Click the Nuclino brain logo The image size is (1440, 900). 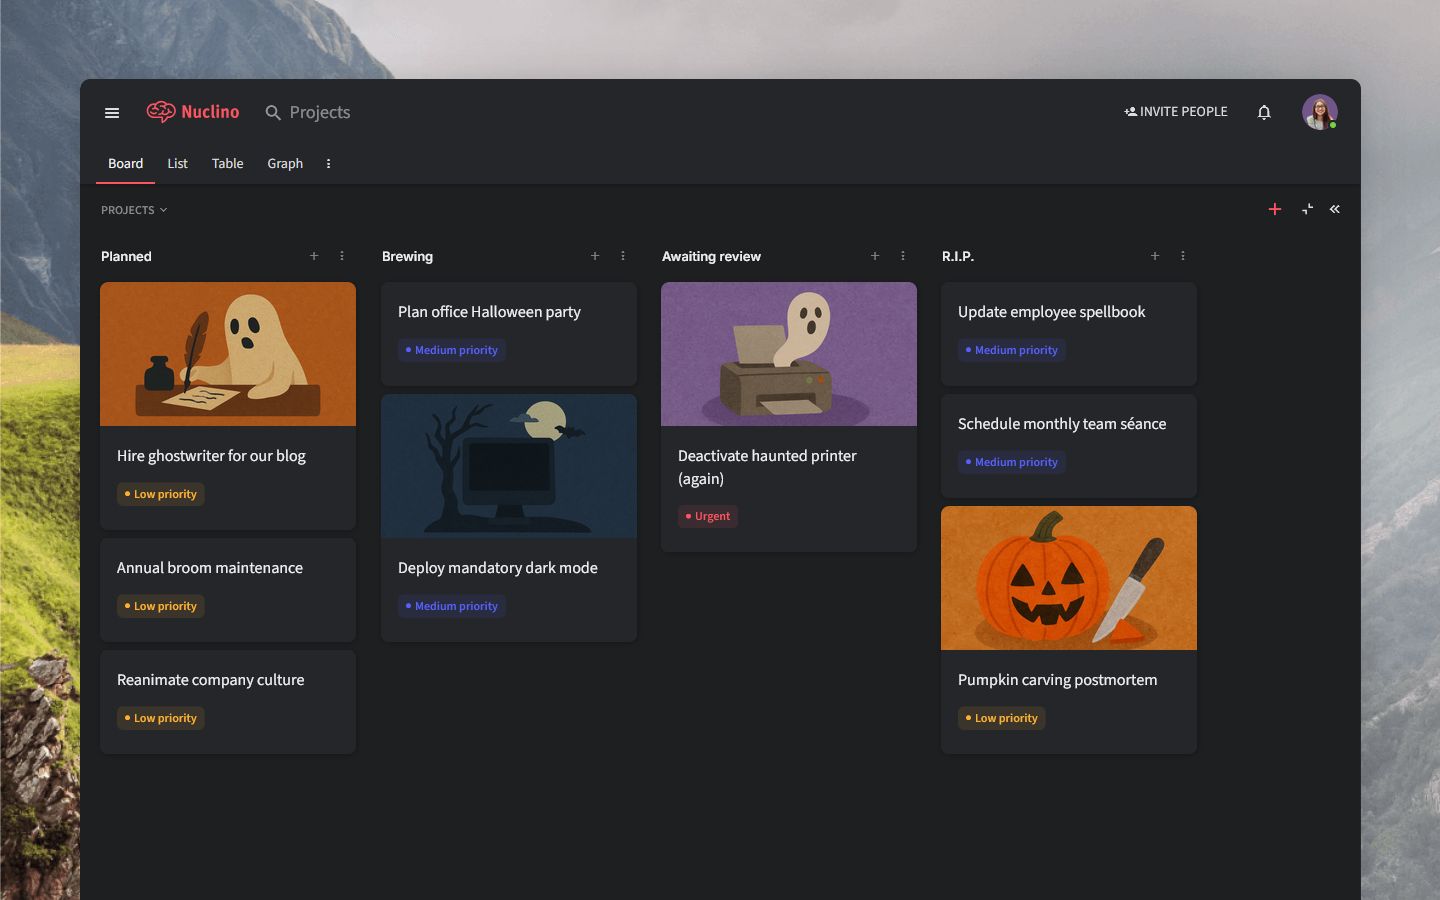tap(161, 111)
